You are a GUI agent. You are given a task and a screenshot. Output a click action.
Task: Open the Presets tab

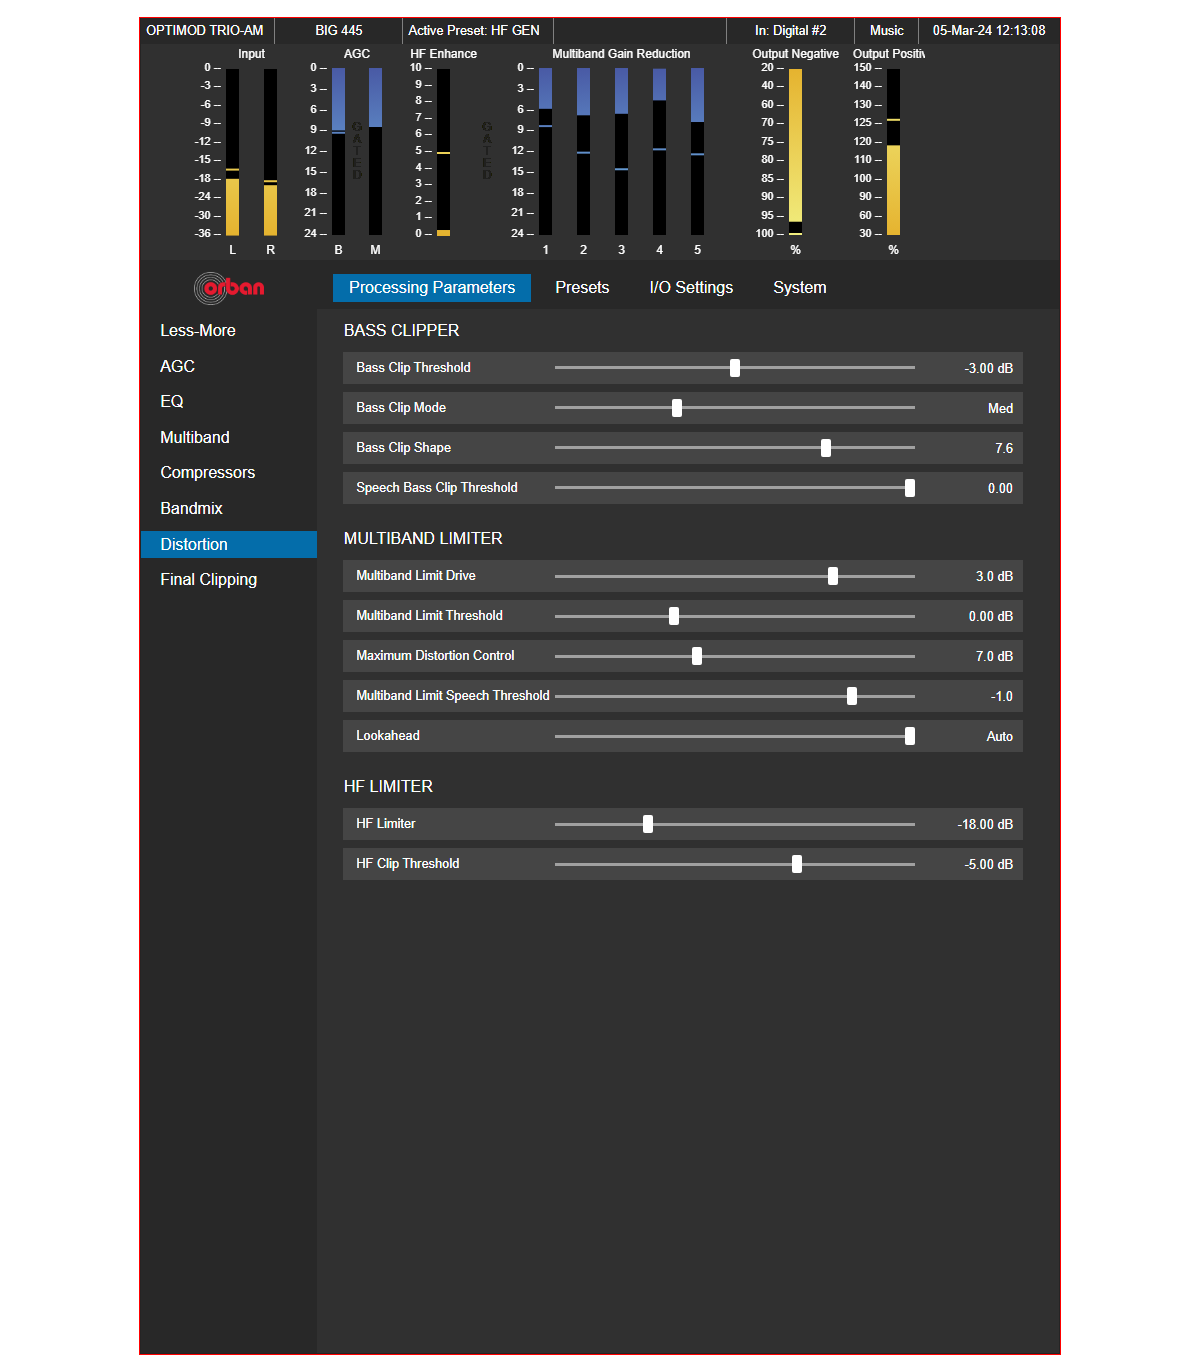[582, 288]
